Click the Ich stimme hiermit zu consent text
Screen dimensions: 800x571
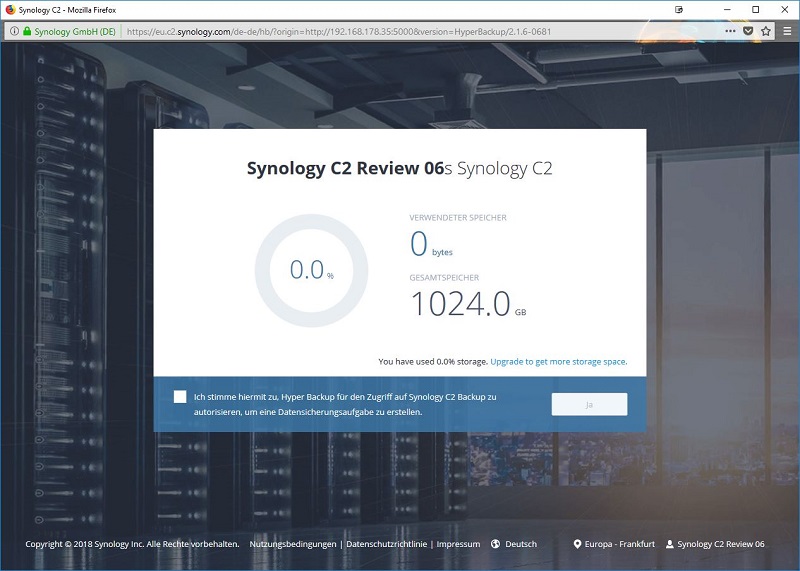point(345,404)
